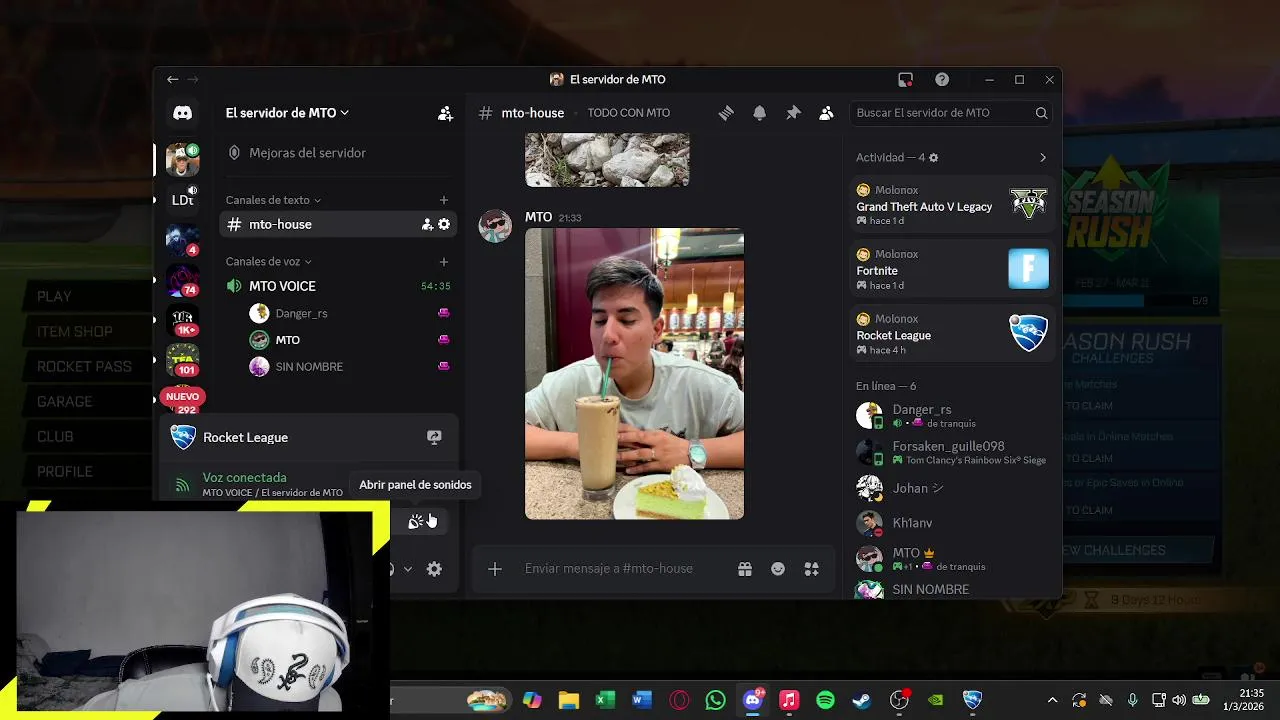Open voice connection signal icon
The width and height of the screenshot is (1280, 720).
pos(182,485)
